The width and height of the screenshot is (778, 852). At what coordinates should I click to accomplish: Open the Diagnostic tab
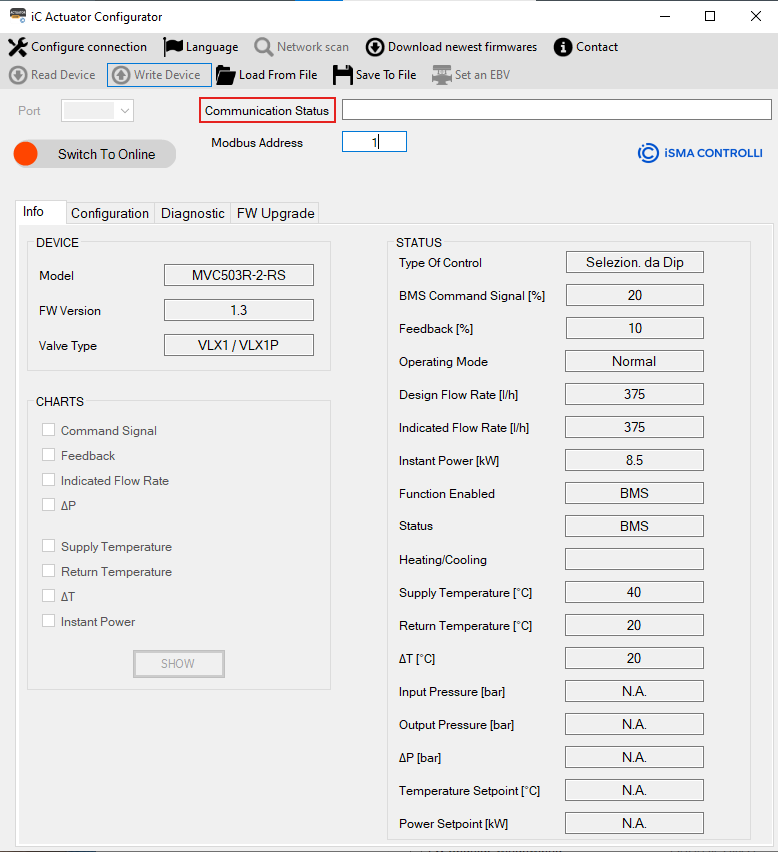193,213
